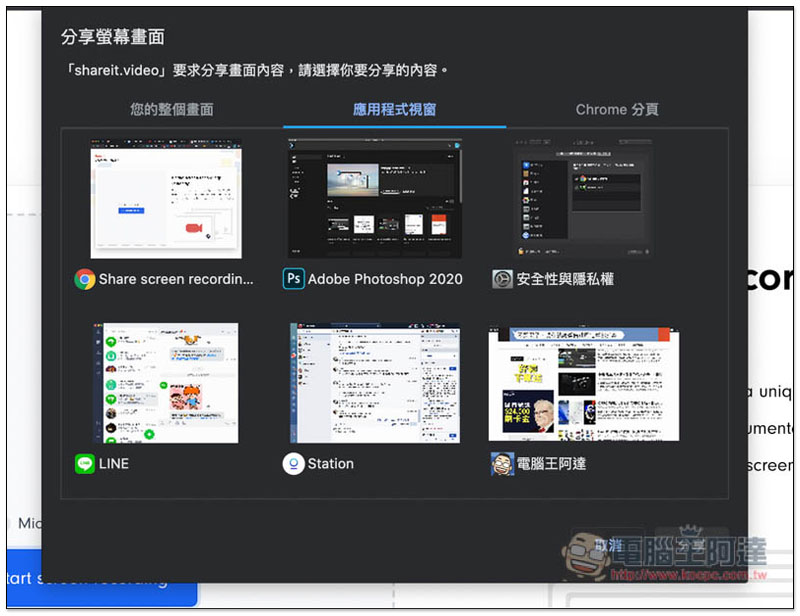The image size is (800, 616).
Task: Click the Photoshop Ps icon
Action: (x=294, y=279)
